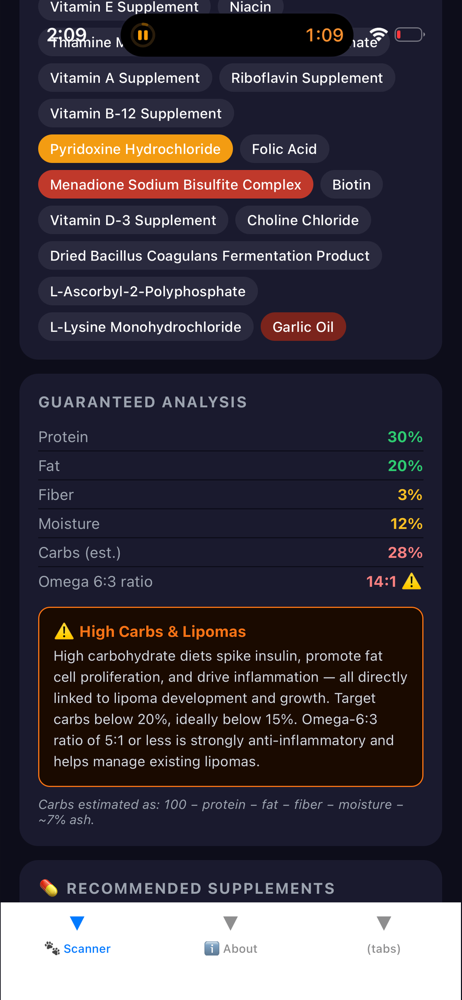The height and width of the screenshot is (1000, 462).
Task: Tap the warning icon beside Omega 14:1 ratio
Action: 412,582
